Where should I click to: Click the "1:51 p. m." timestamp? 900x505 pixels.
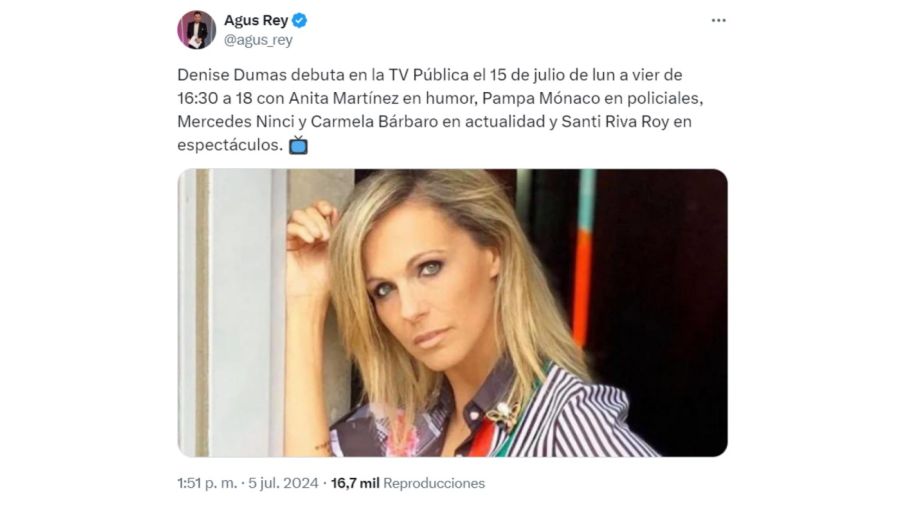coord(207,483)
